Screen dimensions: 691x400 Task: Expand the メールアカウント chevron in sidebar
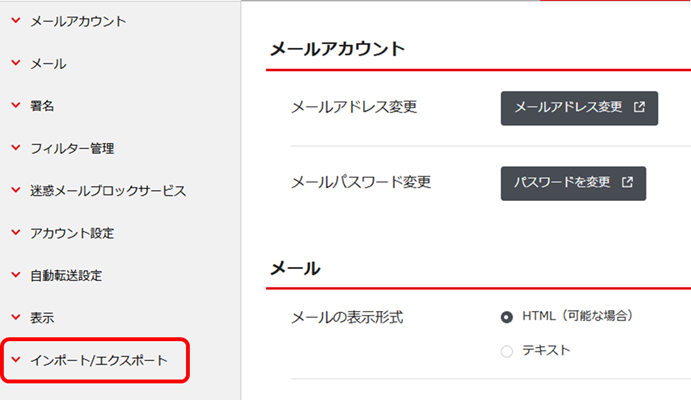tap(15, 20)
